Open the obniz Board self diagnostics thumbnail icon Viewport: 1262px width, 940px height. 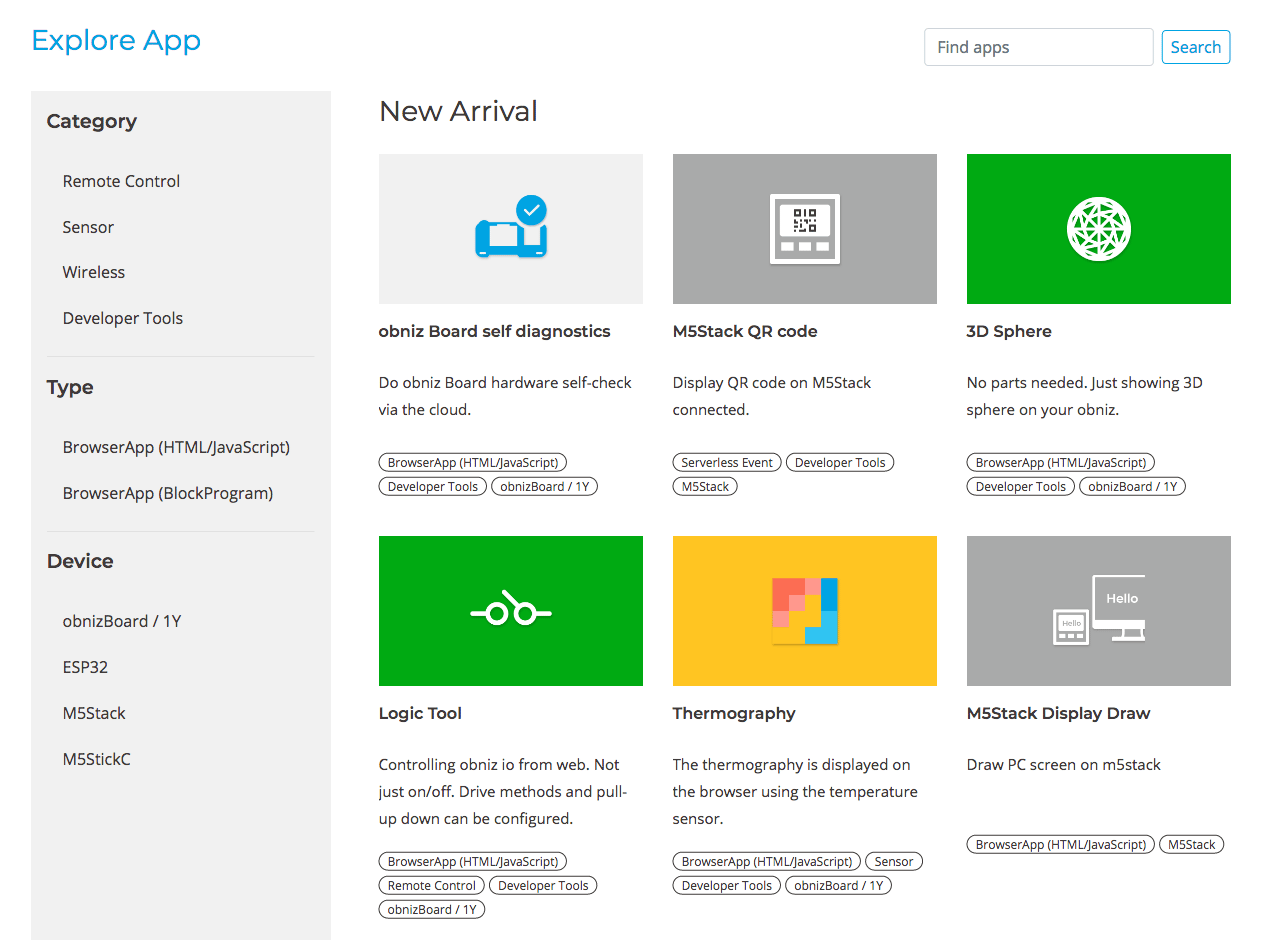(x=511, y=229)
